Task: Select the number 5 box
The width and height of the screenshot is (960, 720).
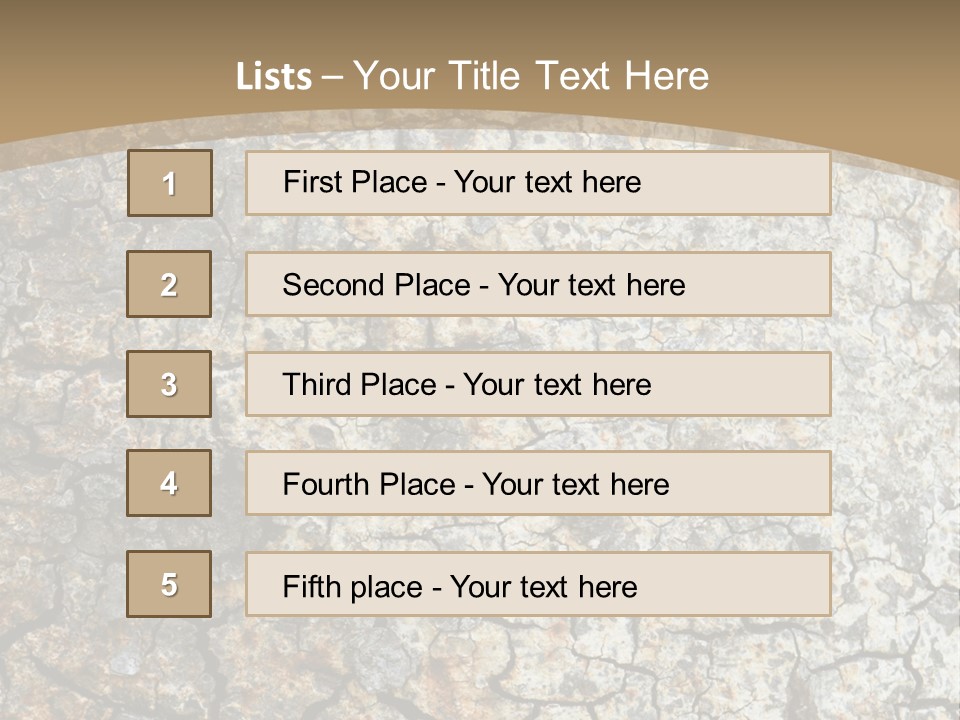Action: pyautogui.click(x=169, y=584)
